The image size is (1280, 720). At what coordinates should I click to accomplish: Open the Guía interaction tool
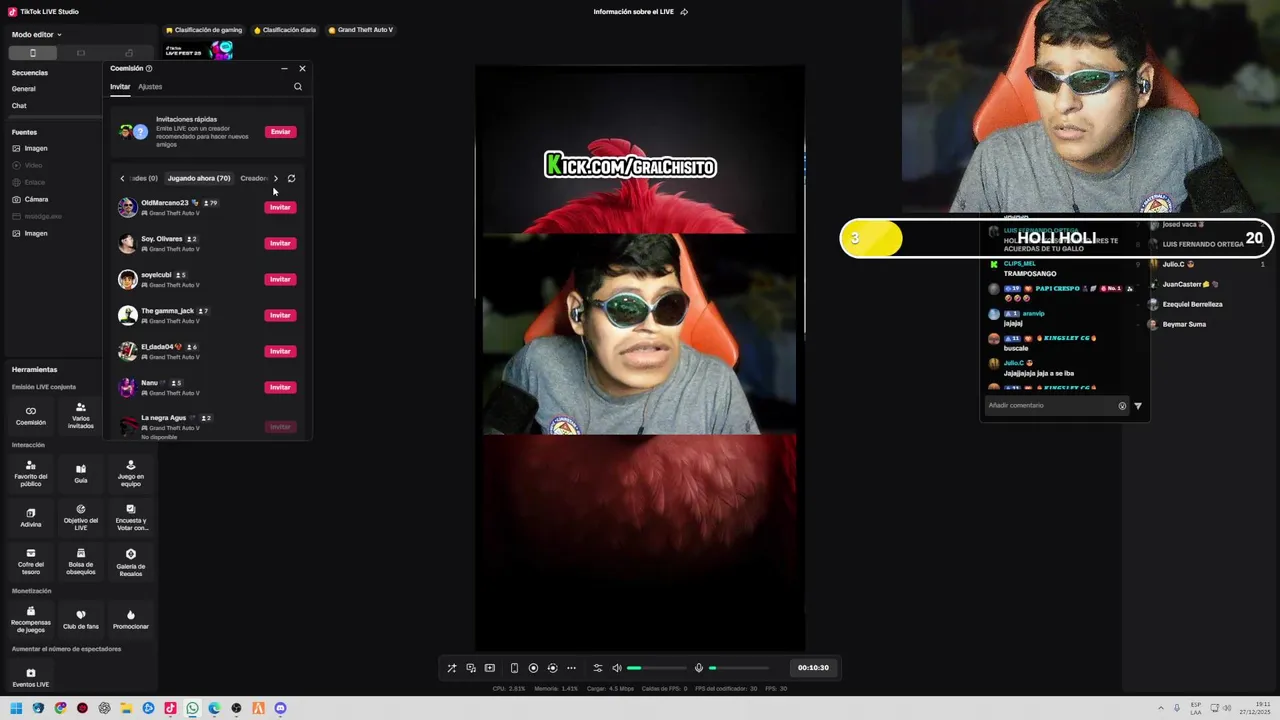[80, 473]
